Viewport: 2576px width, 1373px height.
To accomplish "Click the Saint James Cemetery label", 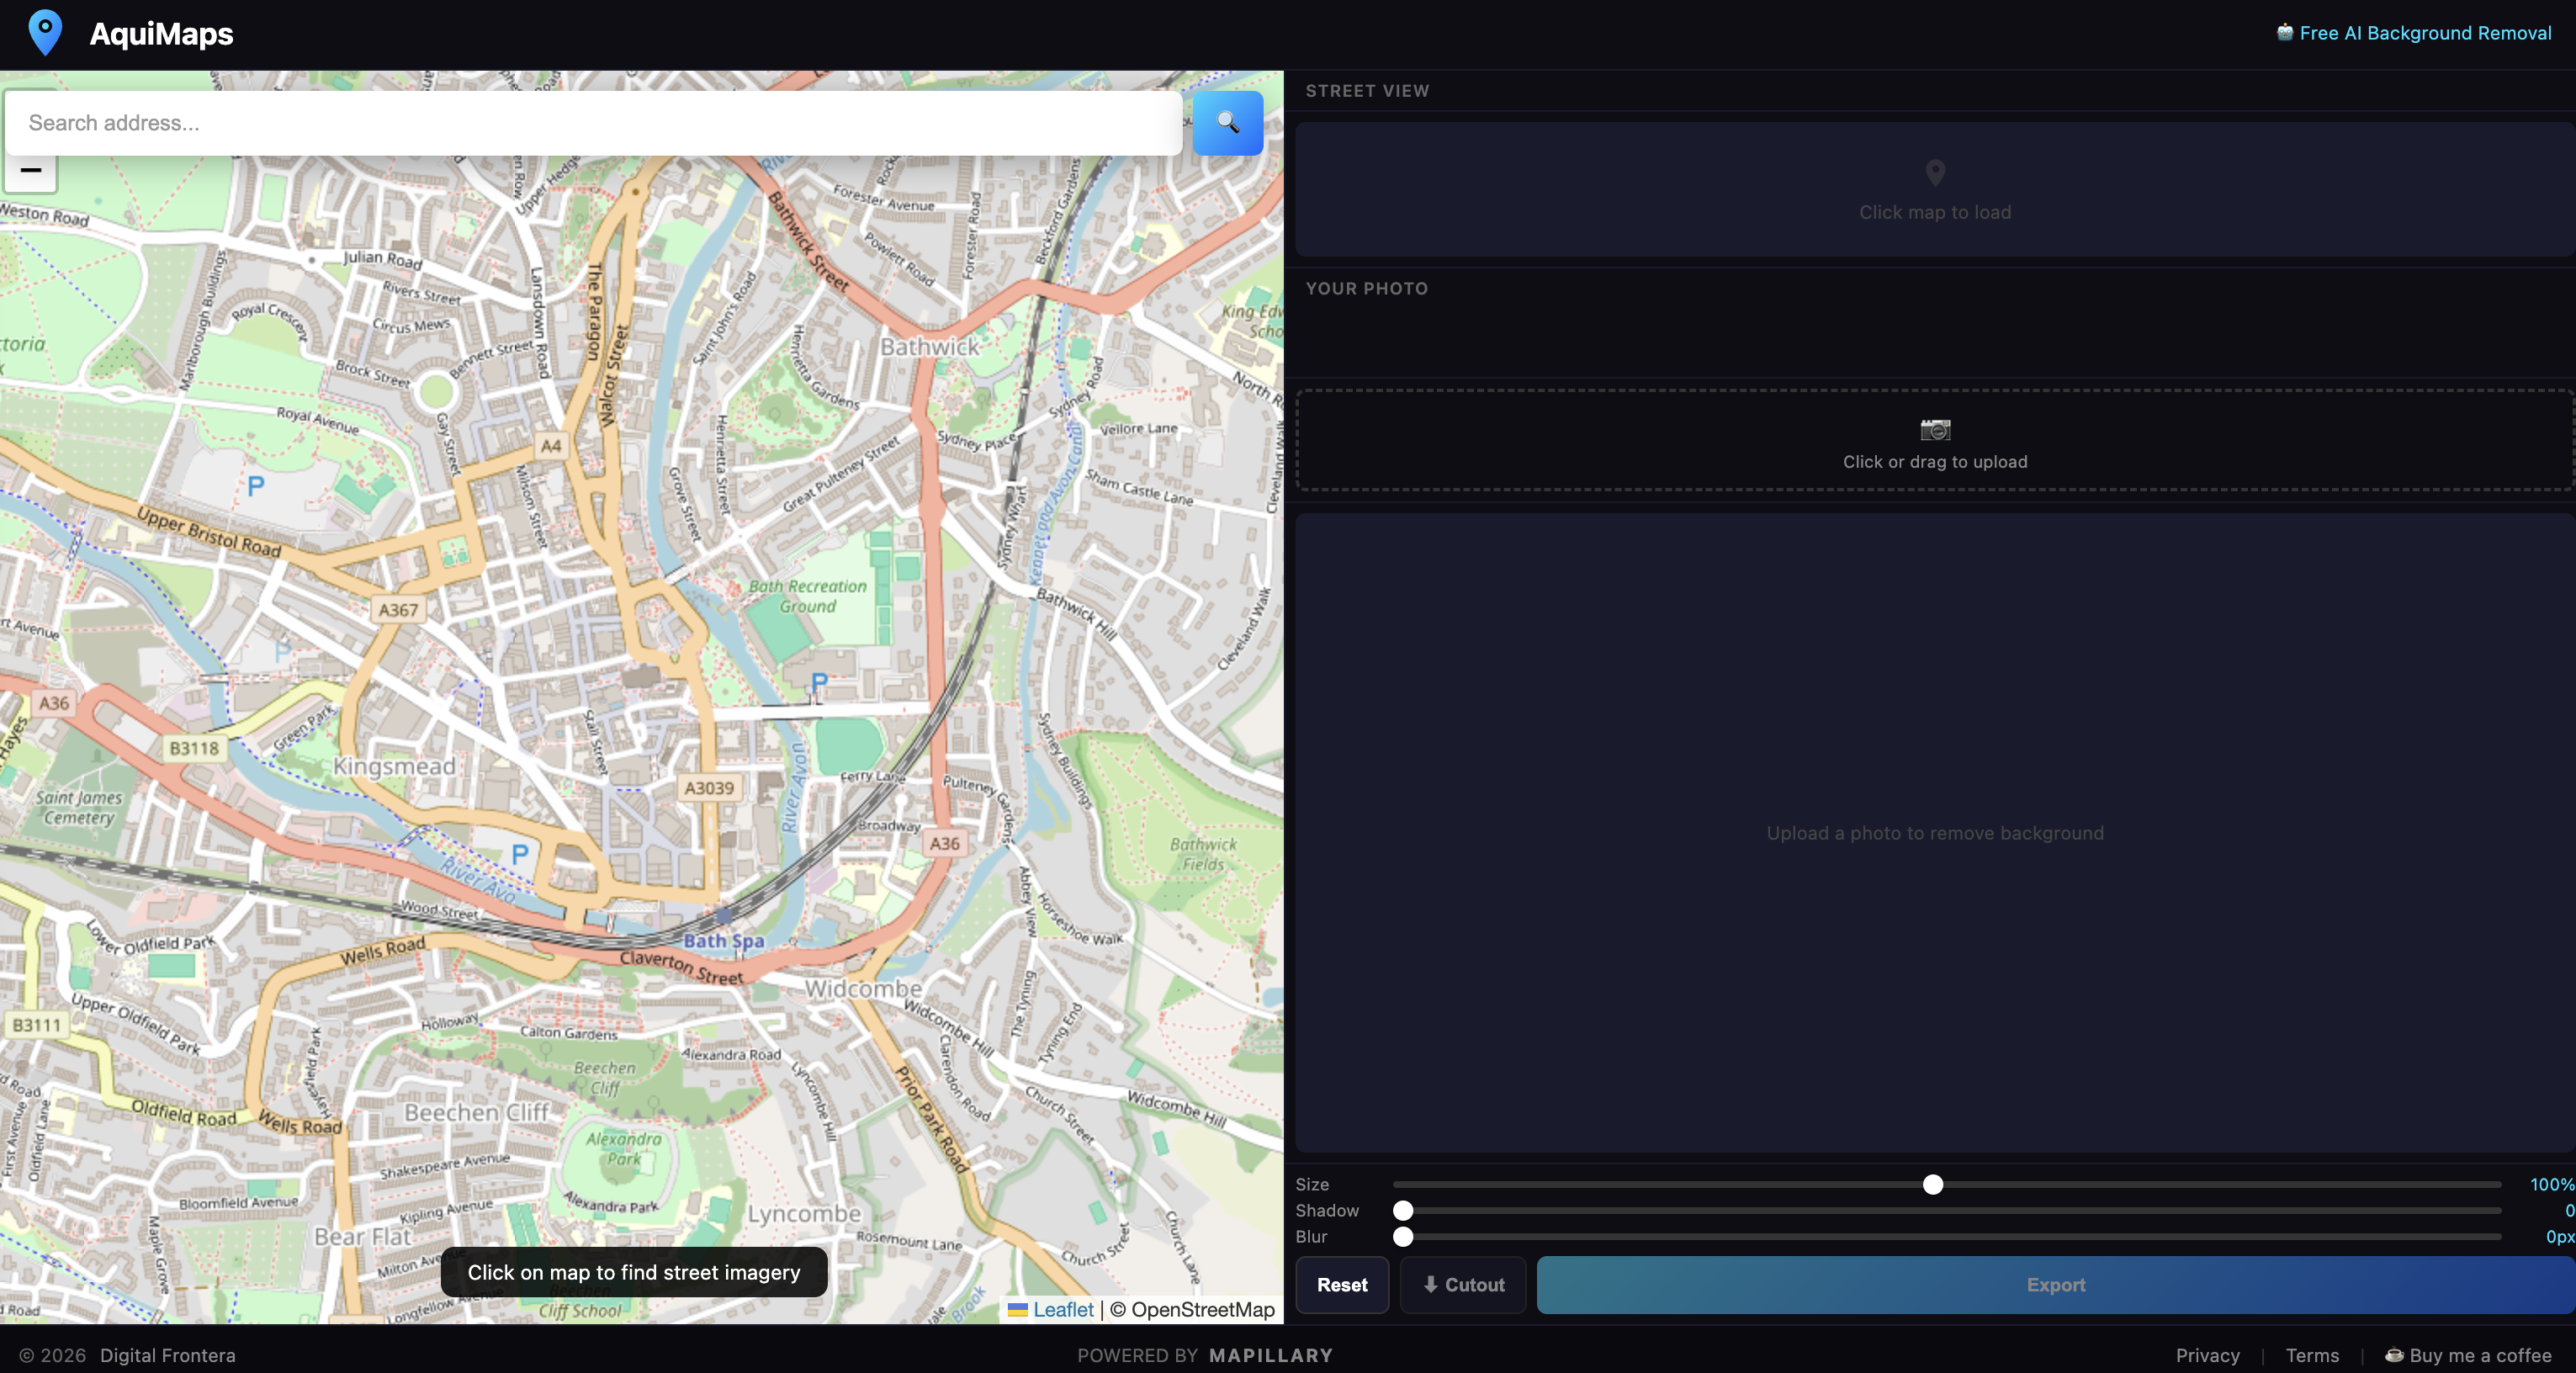I will pos(79,807).
